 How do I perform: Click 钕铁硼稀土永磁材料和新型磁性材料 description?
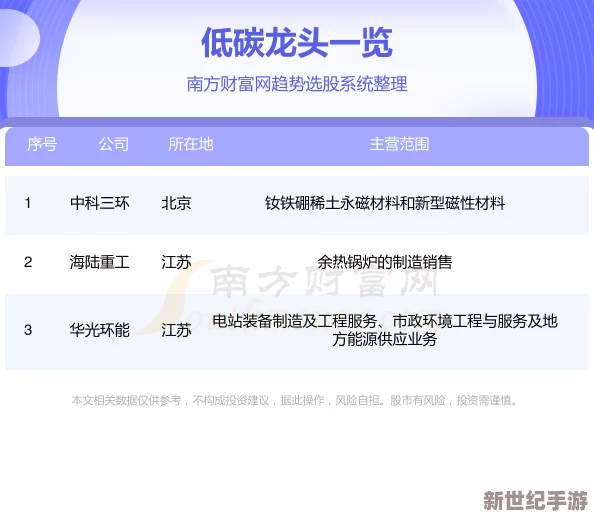coord(385,203)
